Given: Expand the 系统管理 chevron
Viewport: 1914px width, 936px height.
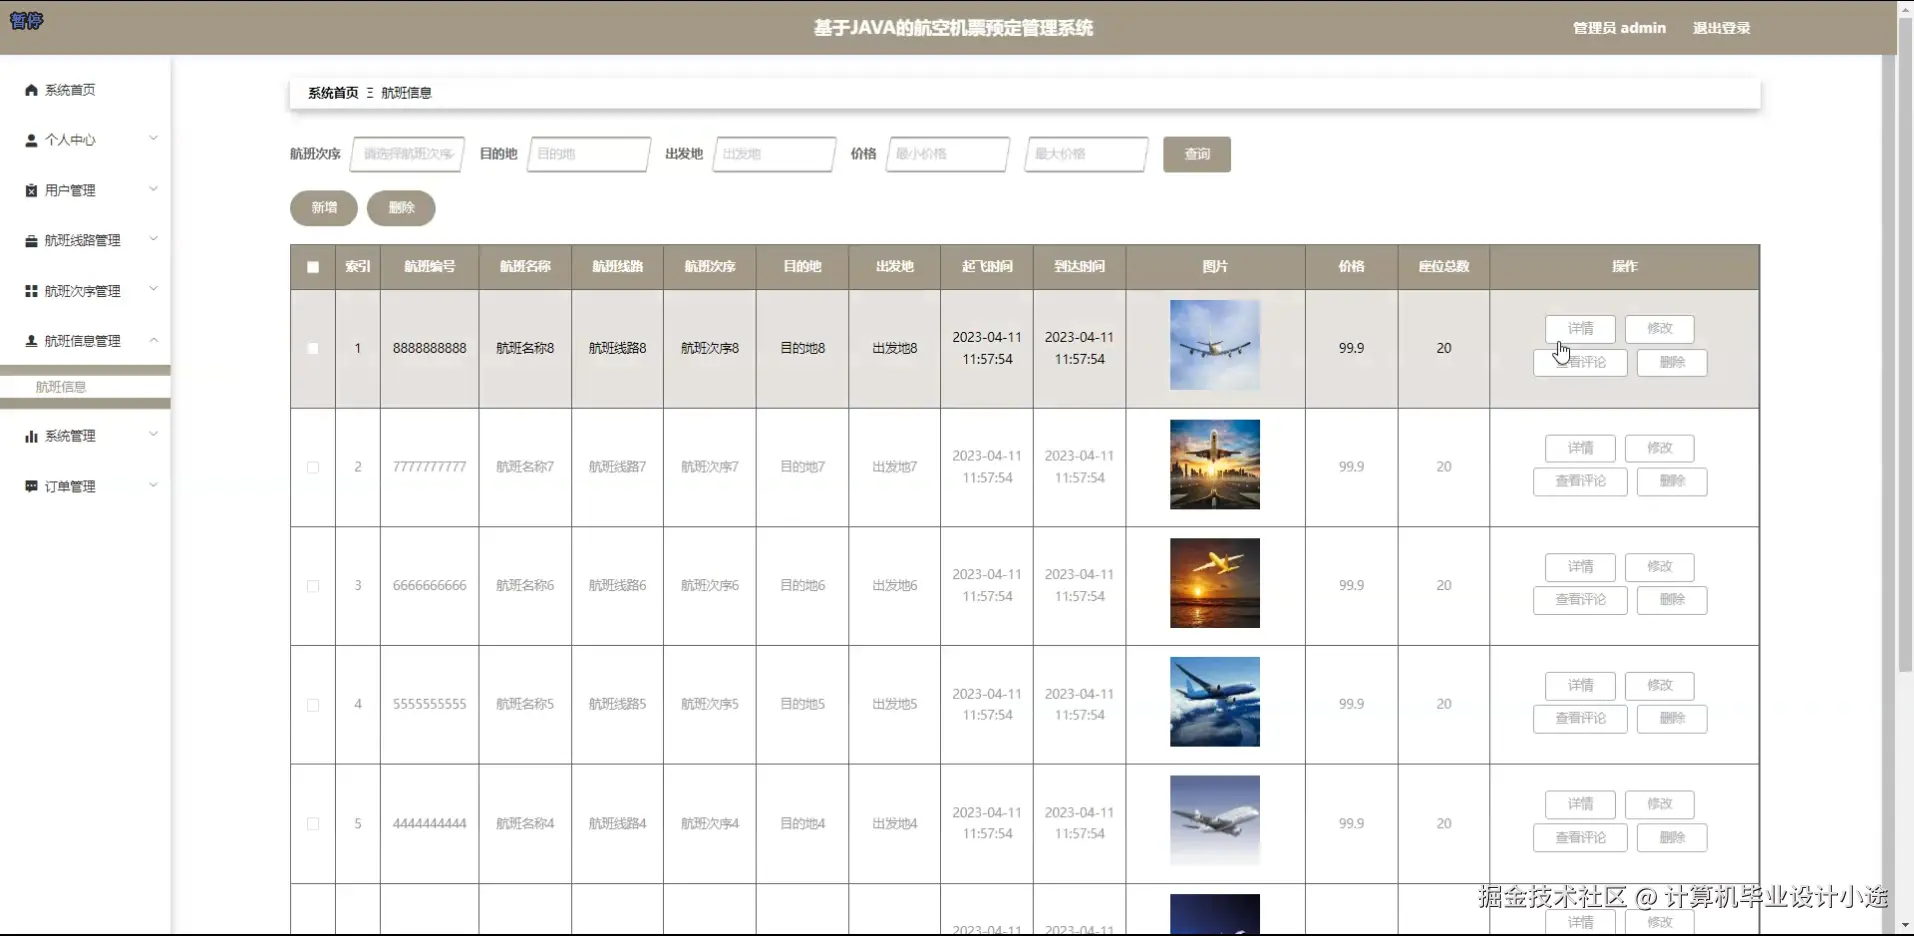Looking at the screenshot, I should point(153,434).
